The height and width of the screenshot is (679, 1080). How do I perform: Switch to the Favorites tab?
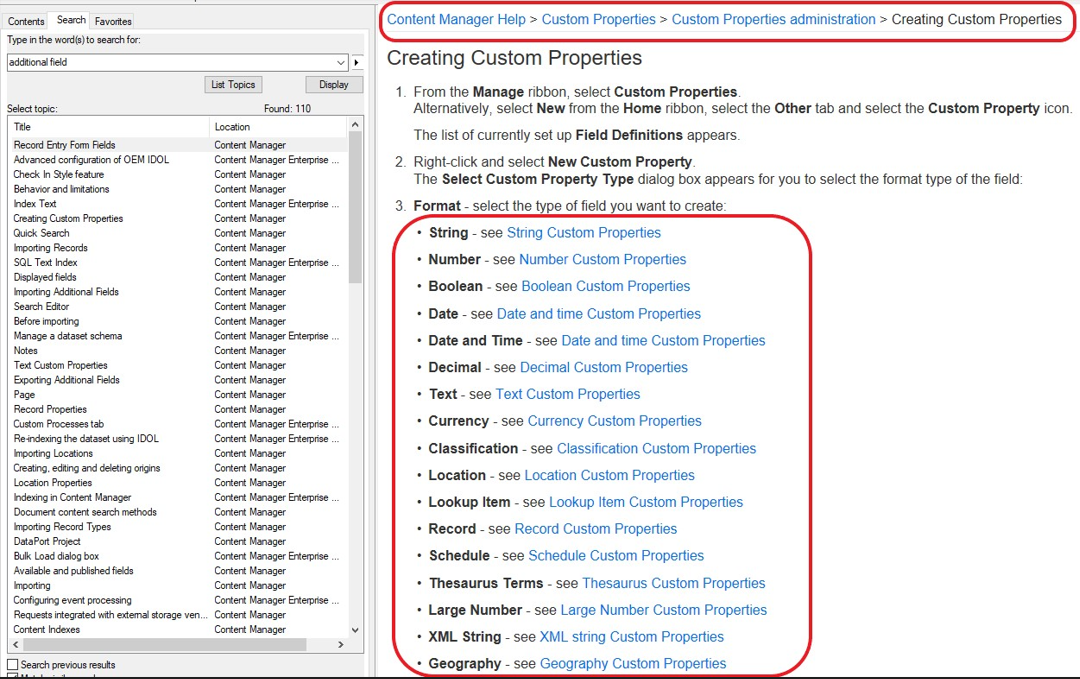[113, 21]
